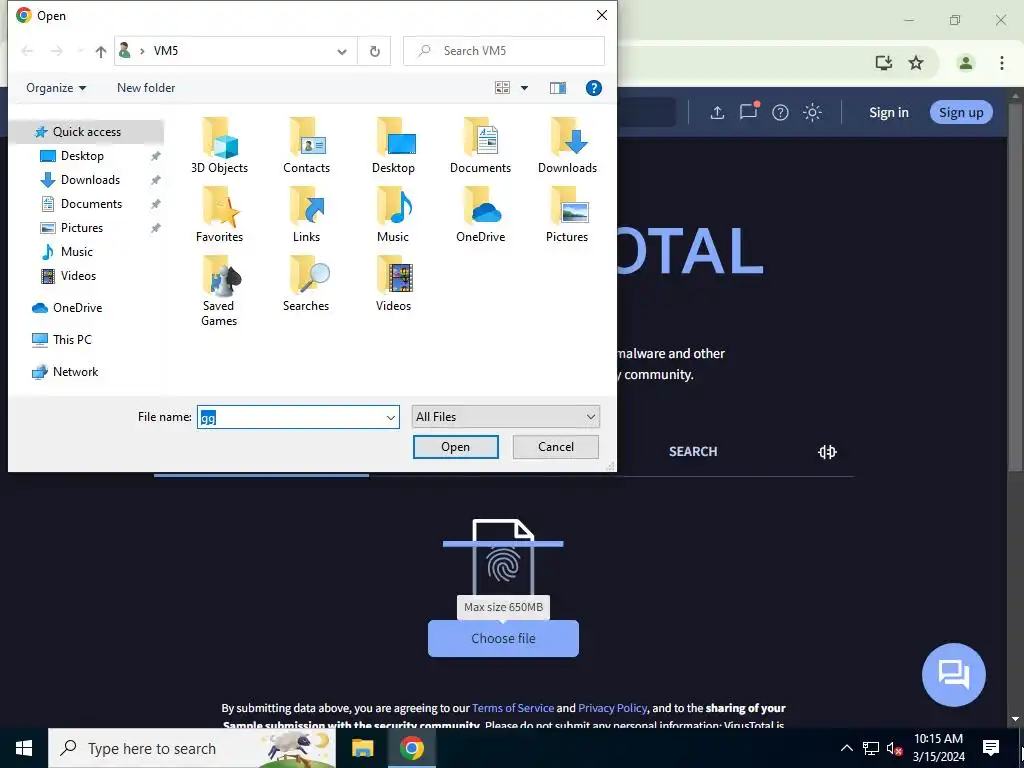
Task: Open Chrome three-dot menu
Action: tap(1002, 63)
